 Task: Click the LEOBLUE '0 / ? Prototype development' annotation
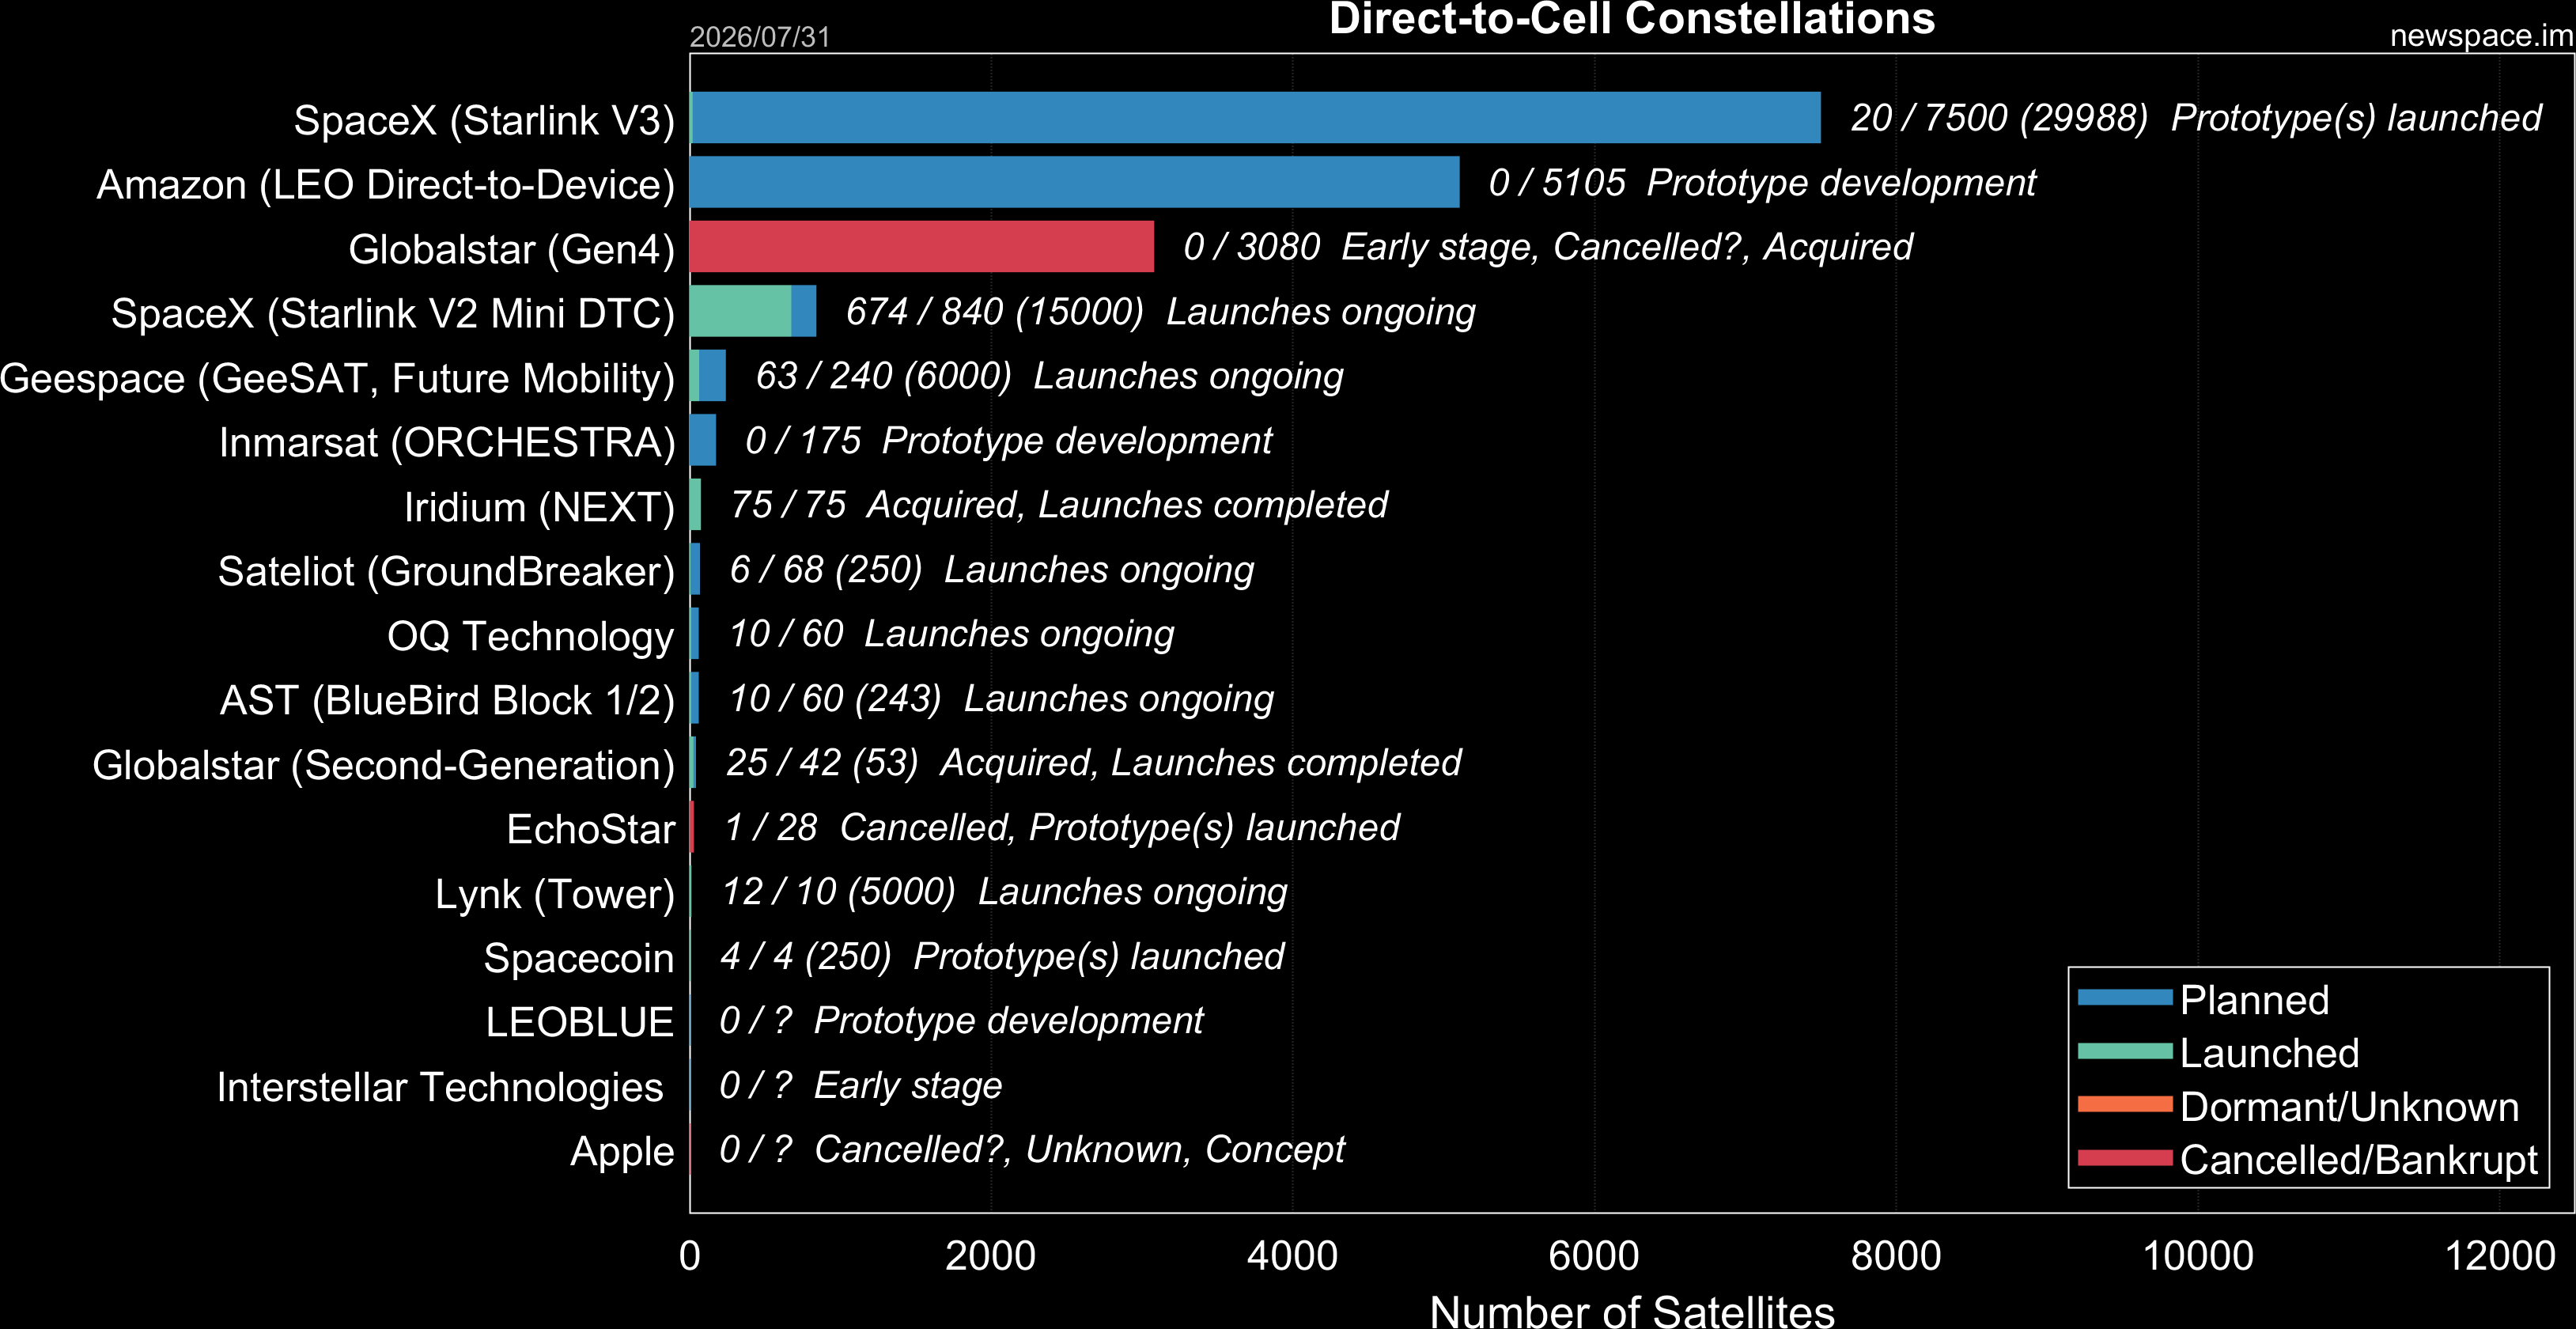[961, 1021]
